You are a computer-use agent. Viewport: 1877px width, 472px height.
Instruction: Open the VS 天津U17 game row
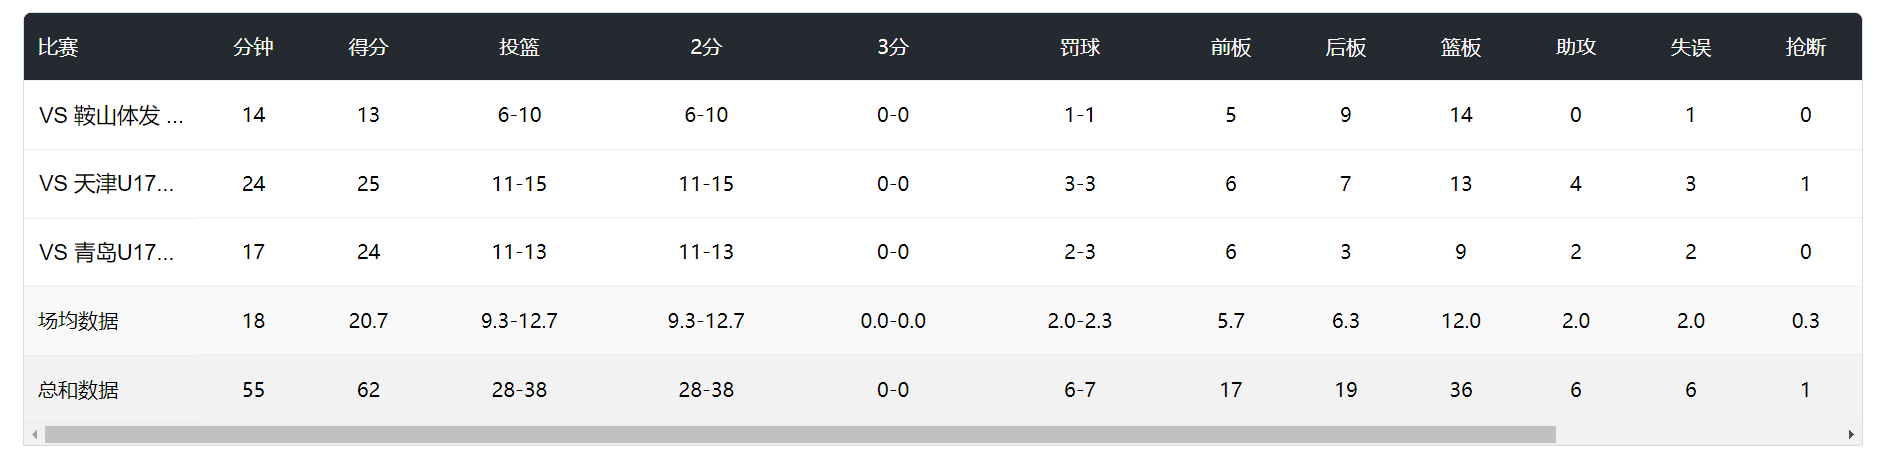tap(106, 184)
